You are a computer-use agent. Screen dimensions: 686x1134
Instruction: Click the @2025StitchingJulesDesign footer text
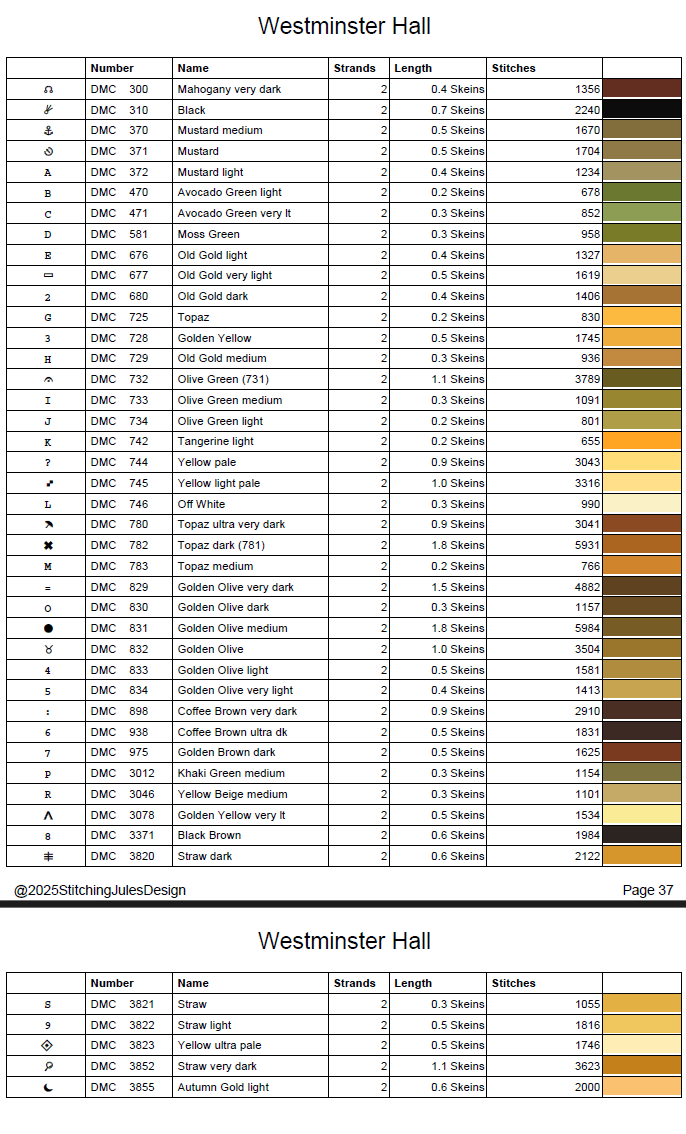pyautogui.click(x=100, y=890)
